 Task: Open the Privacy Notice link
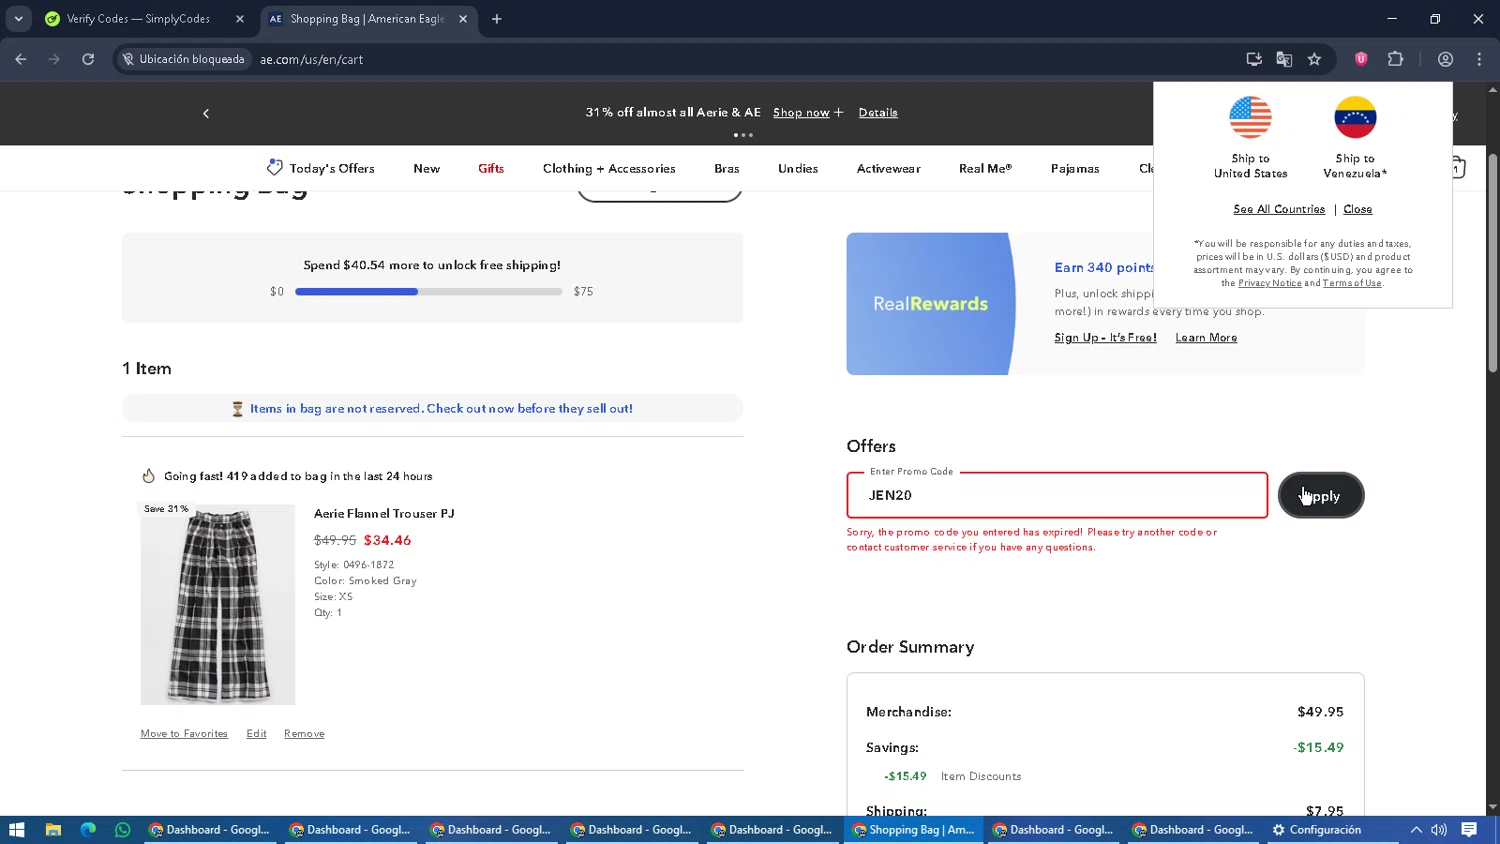click(1270, 283)
